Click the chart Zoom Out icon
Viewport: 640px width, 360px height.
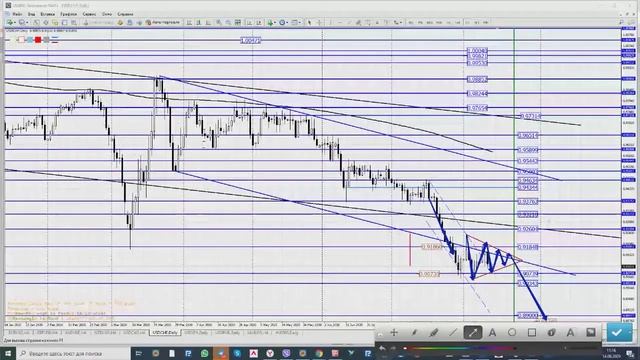228,22
